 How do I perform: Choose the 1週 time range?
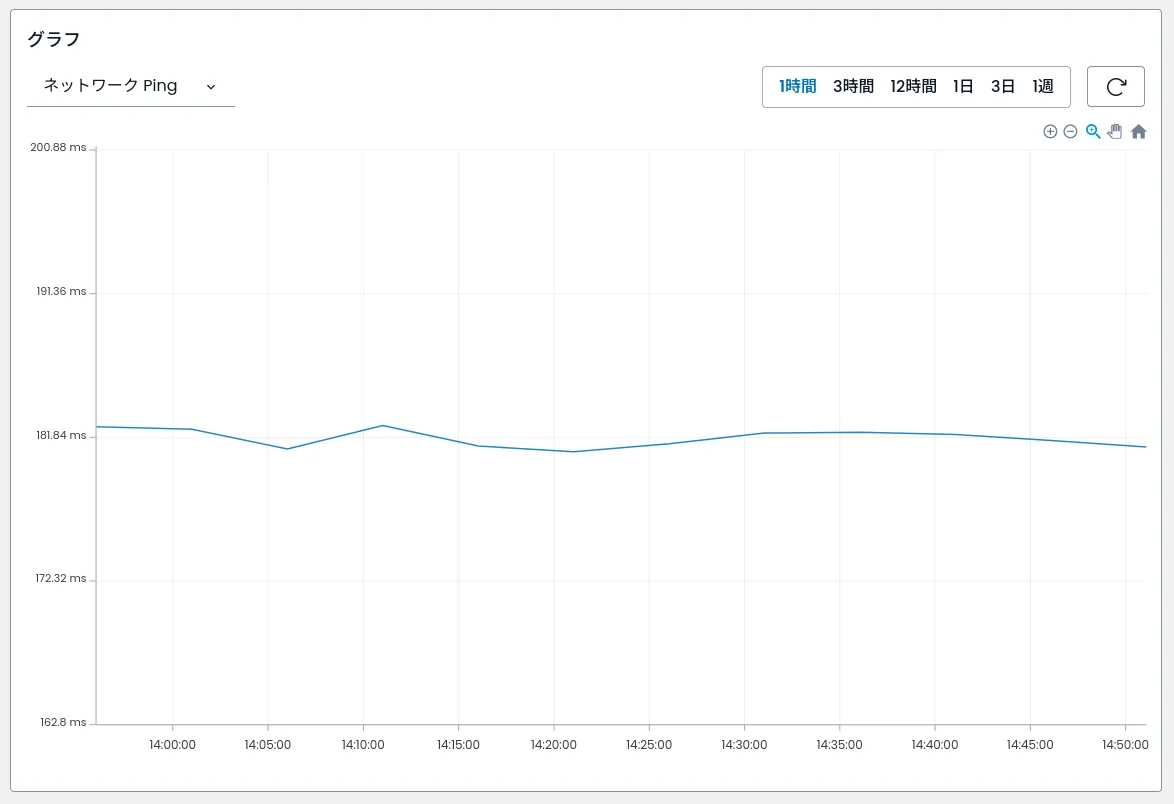click(1043, 87)
